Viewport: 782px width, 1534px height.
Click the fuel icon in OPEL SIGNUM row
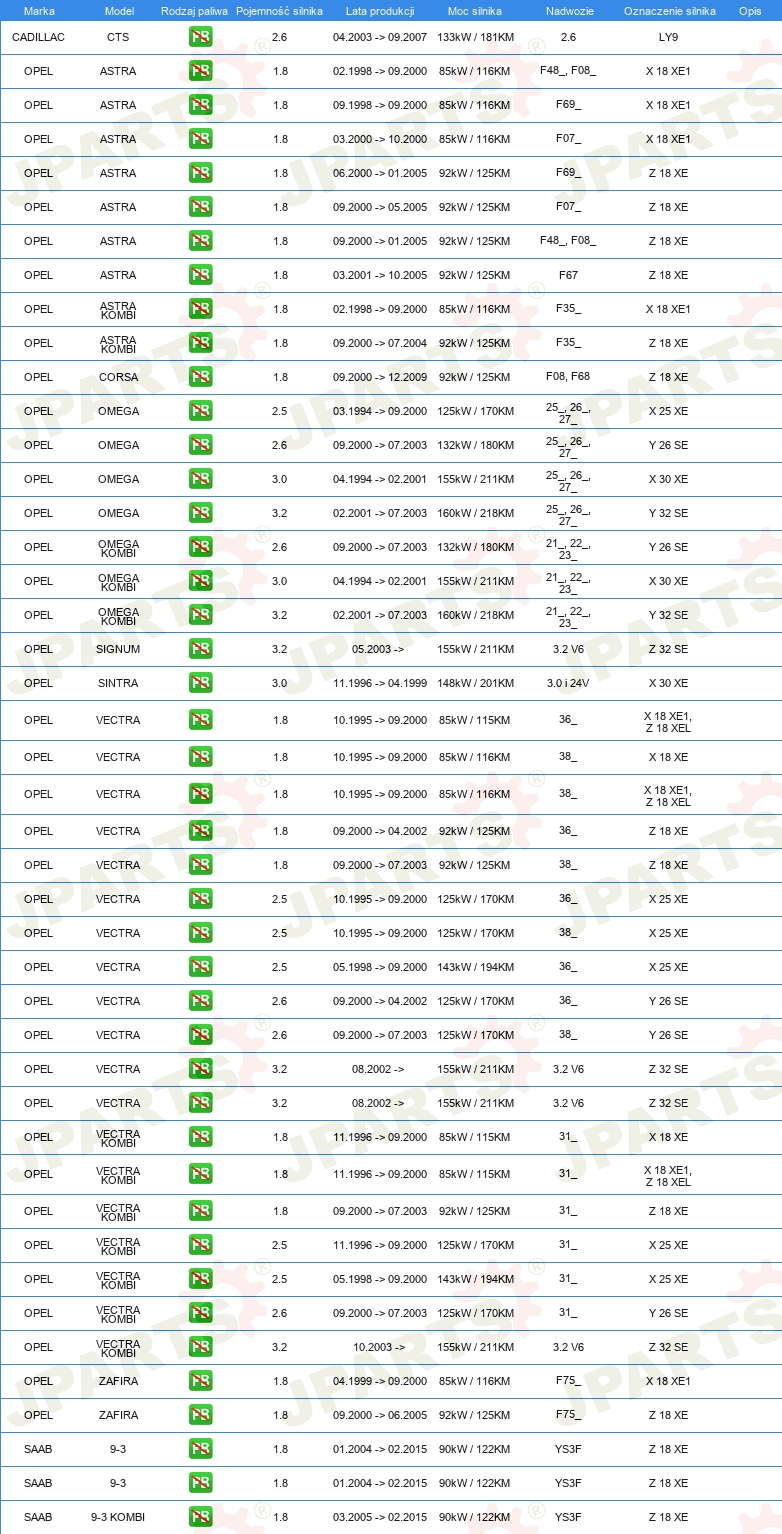click(x=200, y=649)
